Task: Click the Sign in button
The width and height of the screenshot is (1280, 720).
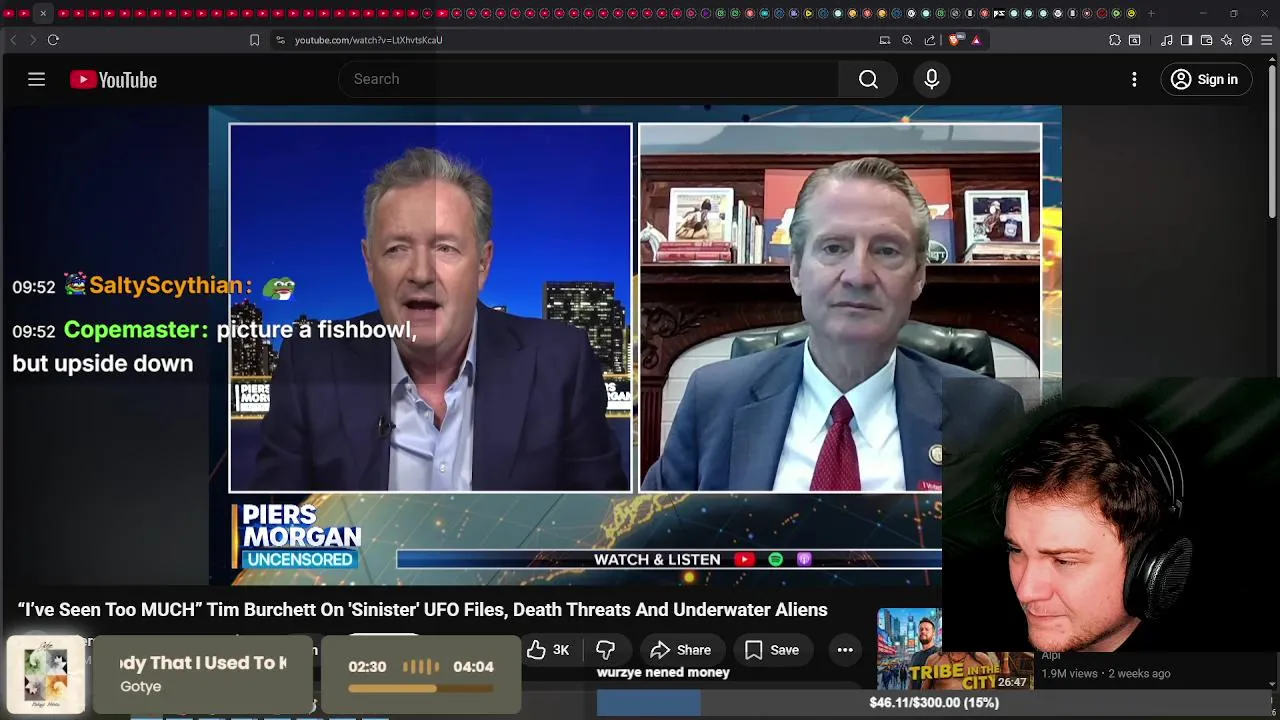Action: (1205, 79)
